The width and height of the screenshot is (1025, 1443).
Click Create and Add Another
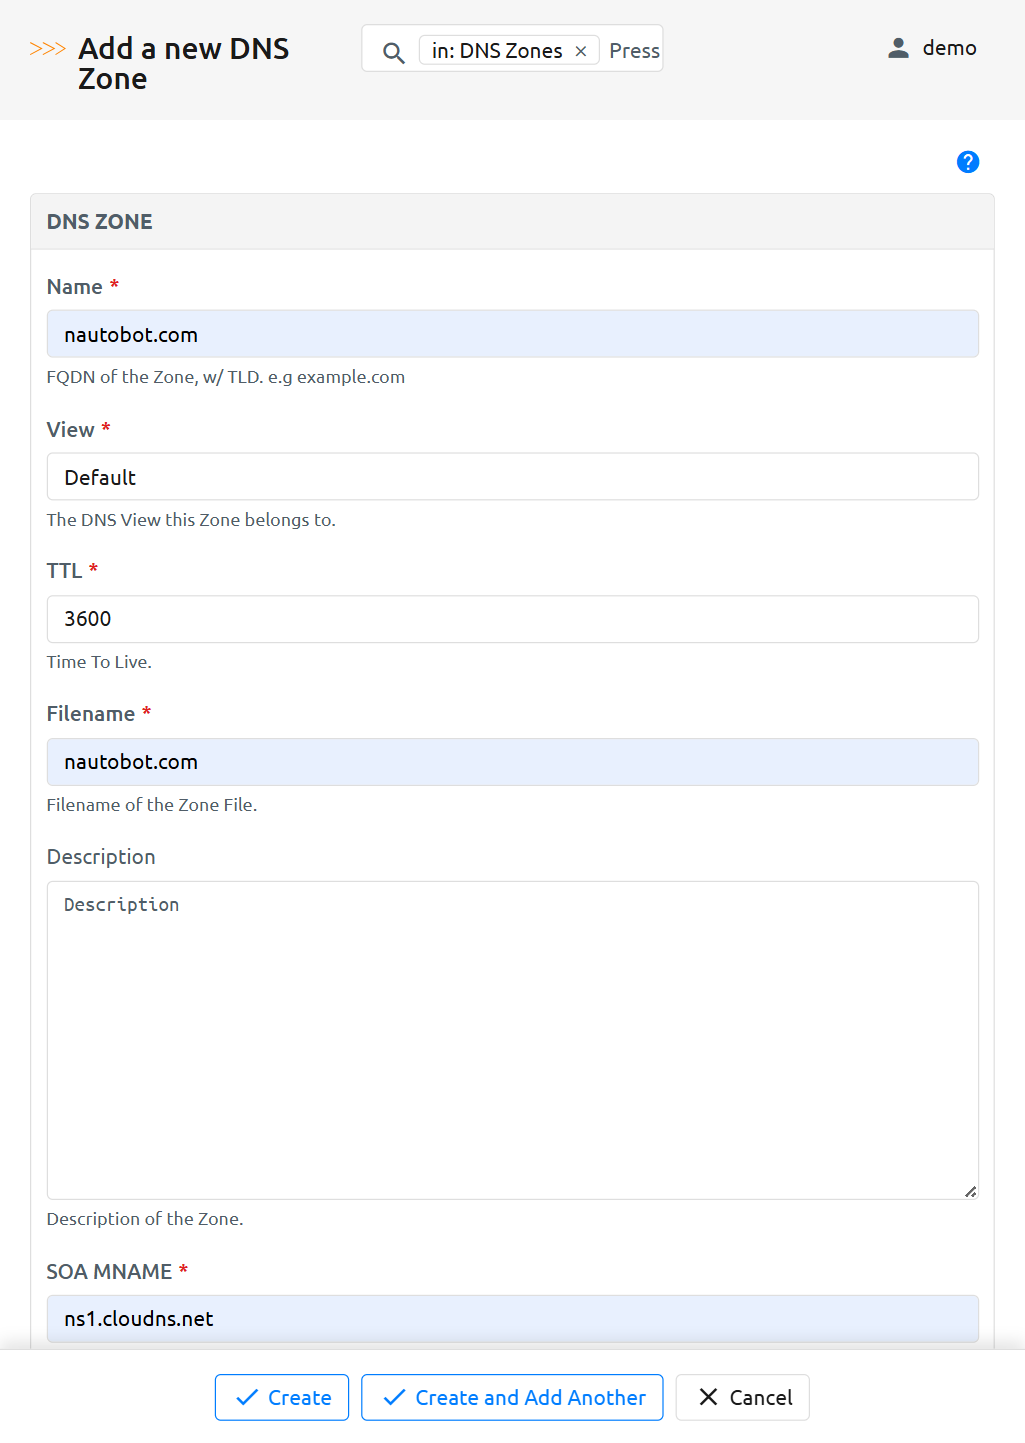511,1397
